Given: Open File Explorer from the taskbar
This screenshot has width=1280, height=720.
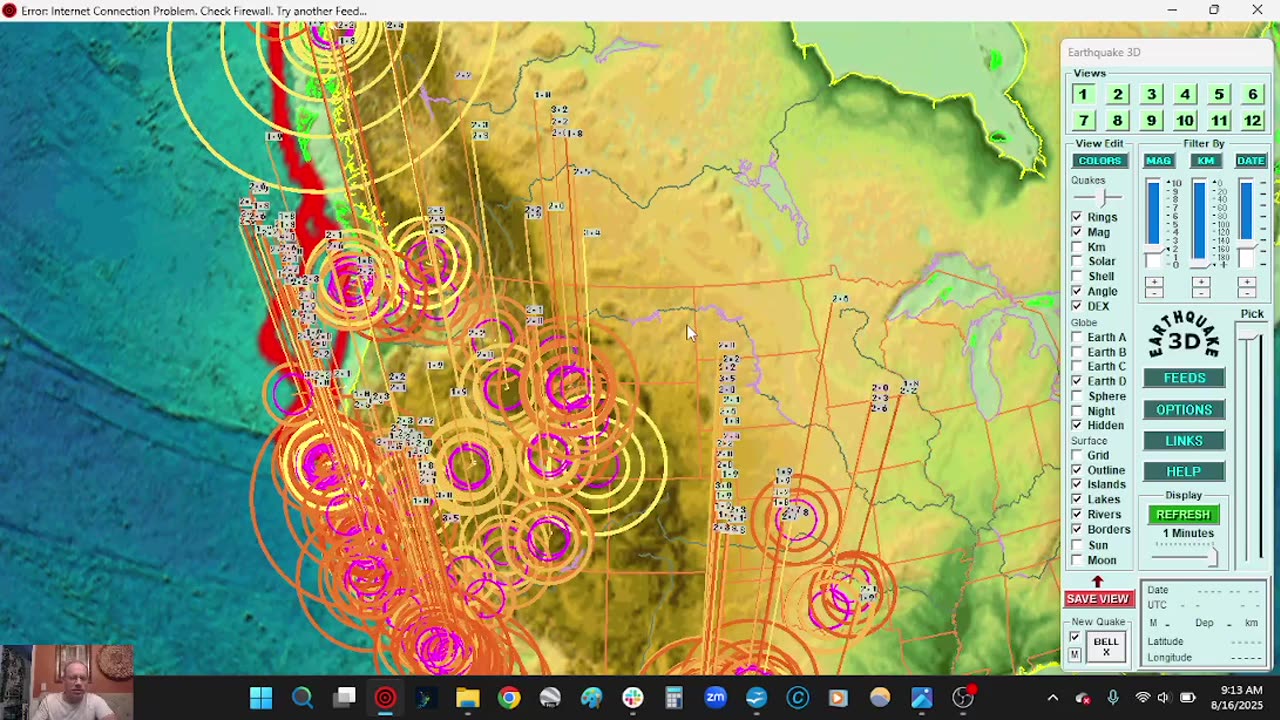Looking at the screenshot, I should [x=468, y=698].
